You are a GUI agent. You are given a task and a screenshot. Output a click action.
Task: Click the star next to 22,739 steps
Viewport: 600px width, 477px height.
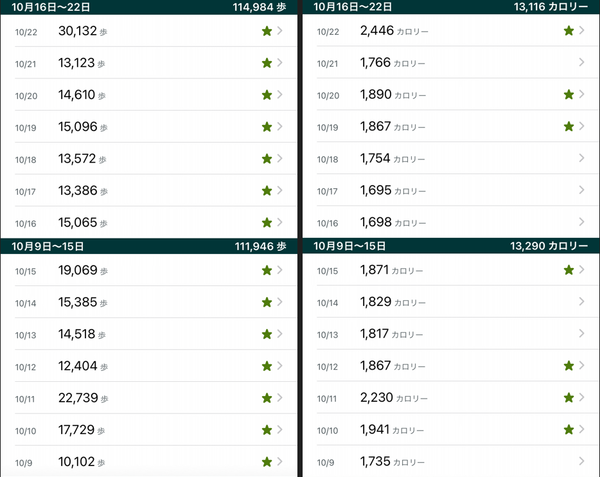click(267, 398)
